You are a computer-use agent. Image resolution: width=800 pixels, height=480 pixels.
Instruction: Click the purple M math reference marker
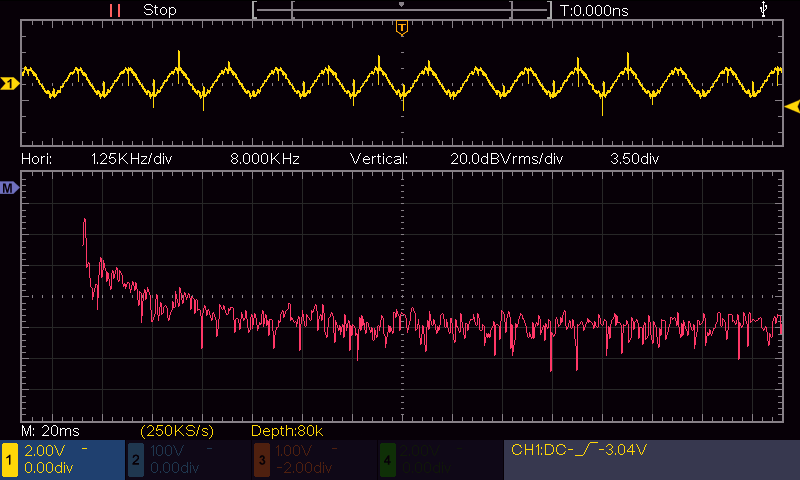pyautogui.click(x=9, y=187)
